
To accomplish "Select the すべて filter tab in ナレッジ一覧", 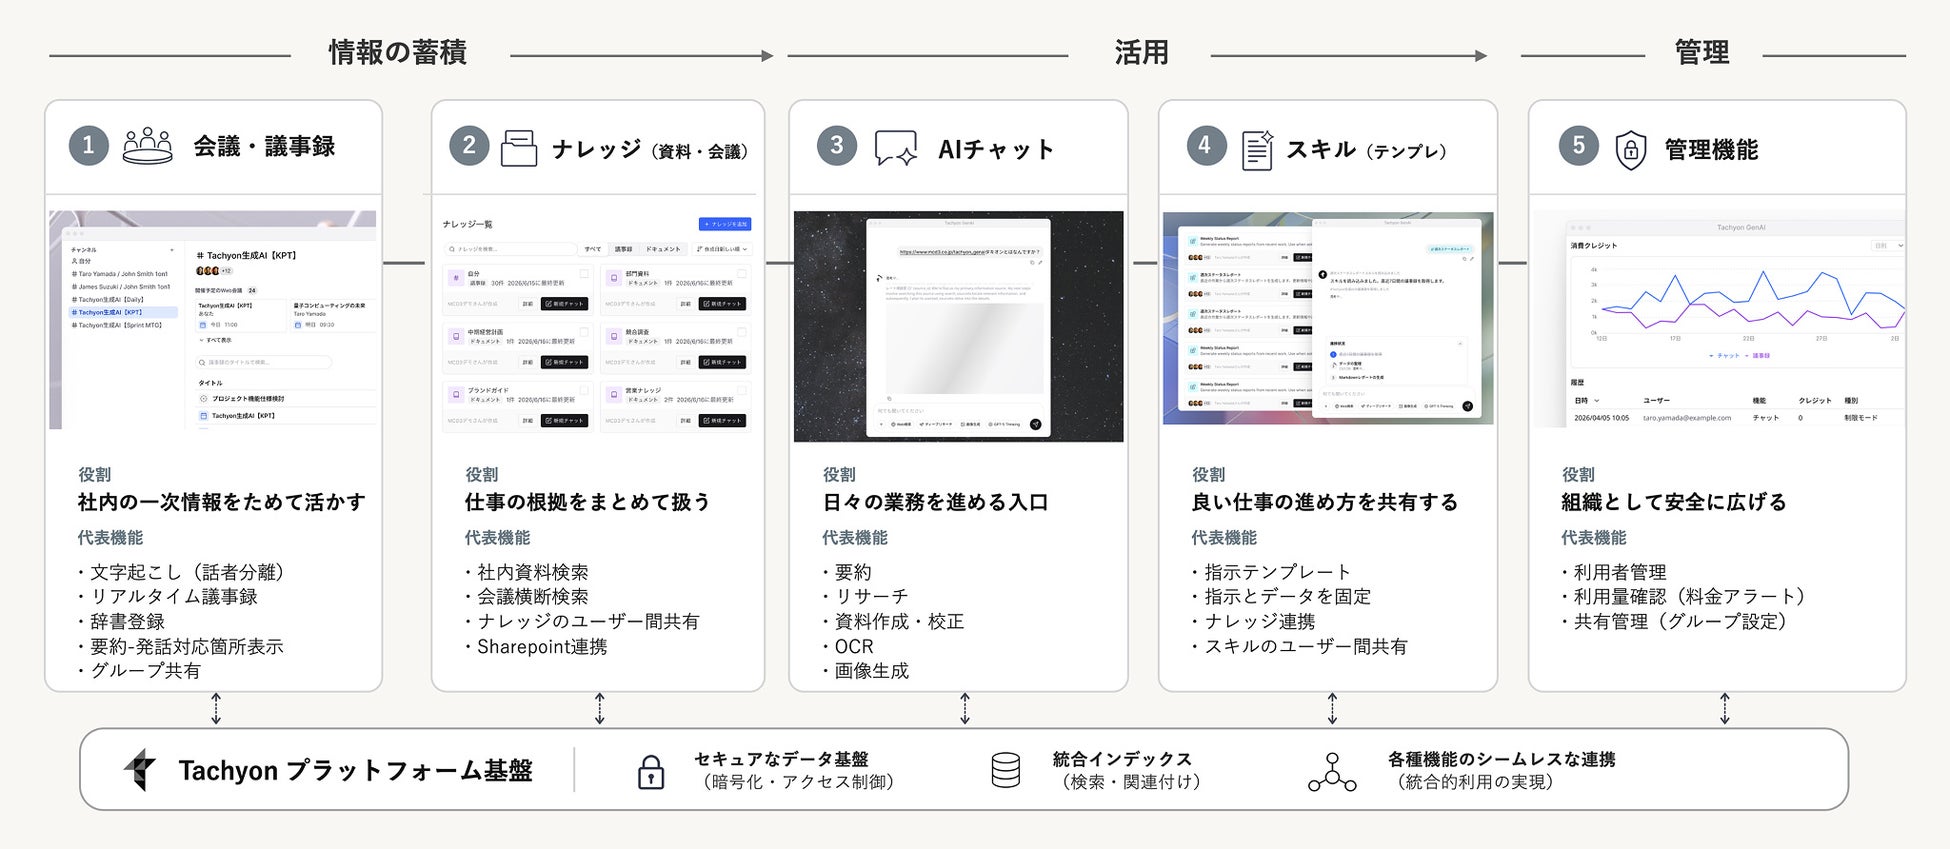I will [x=593, y=249].
